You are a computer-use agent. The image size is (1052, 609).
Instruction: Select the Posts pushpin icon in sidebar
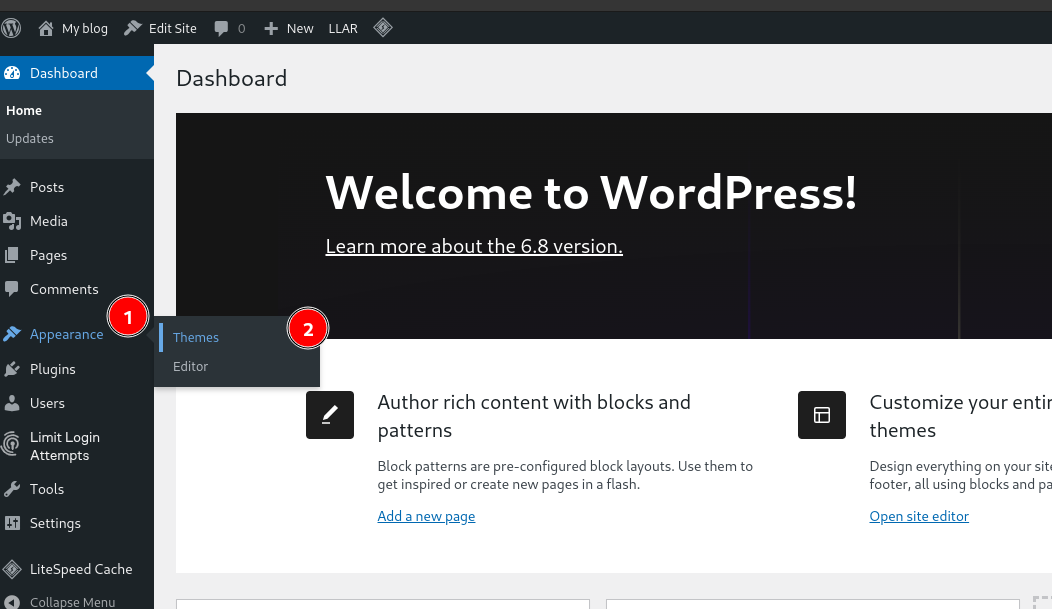point(16,187)
